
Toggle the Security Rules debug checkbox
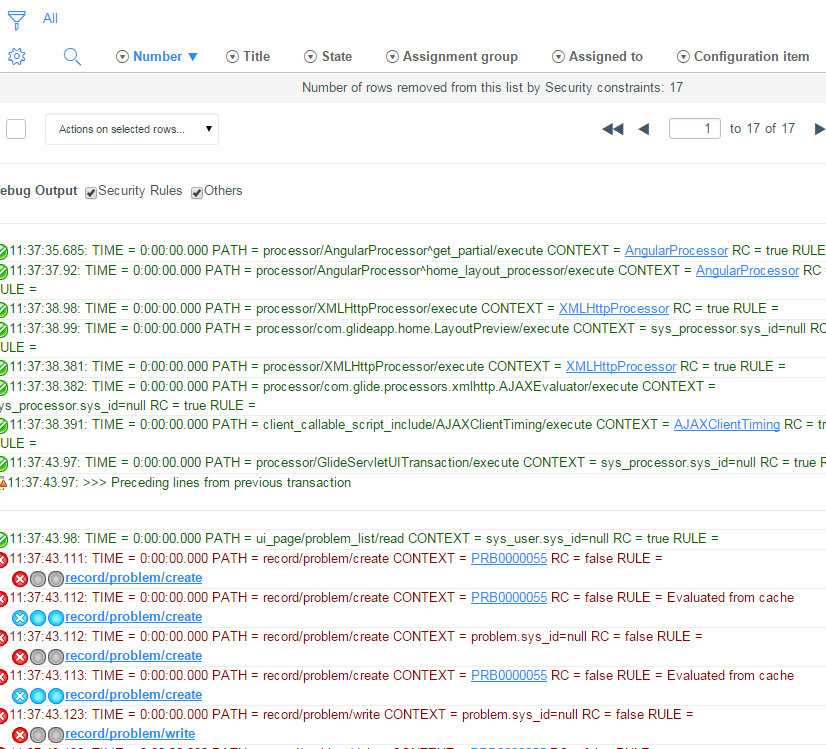[x=91, y=193]
